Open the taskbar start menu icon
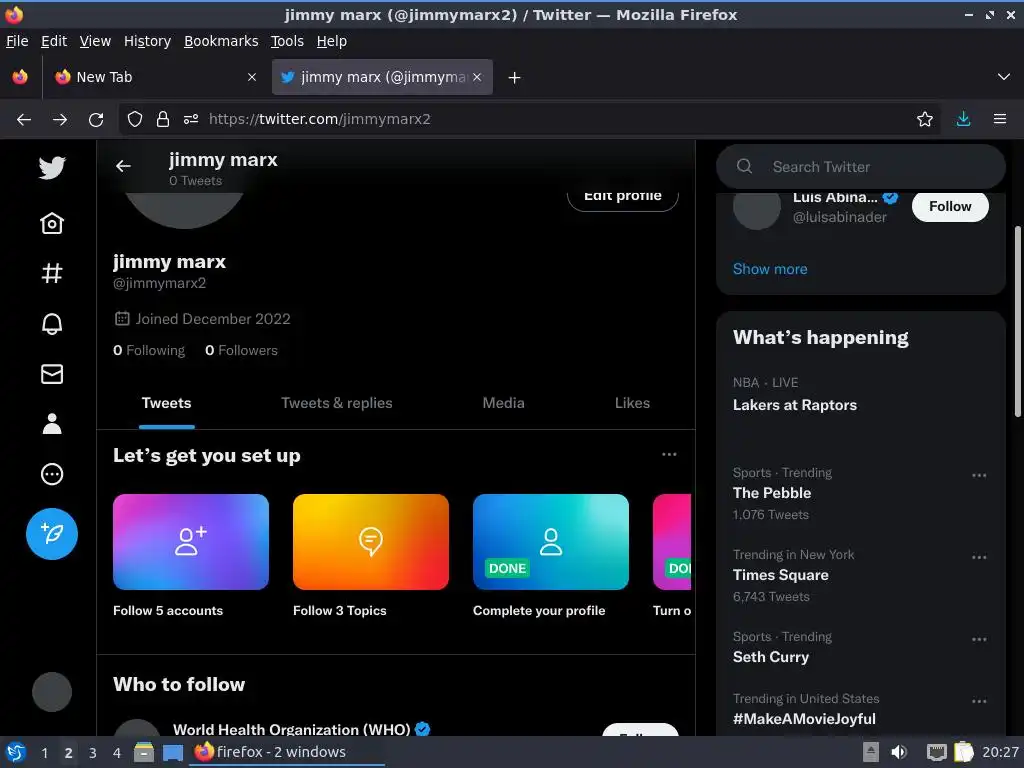The image size is (1024, 768). click(x=16, y=752)
